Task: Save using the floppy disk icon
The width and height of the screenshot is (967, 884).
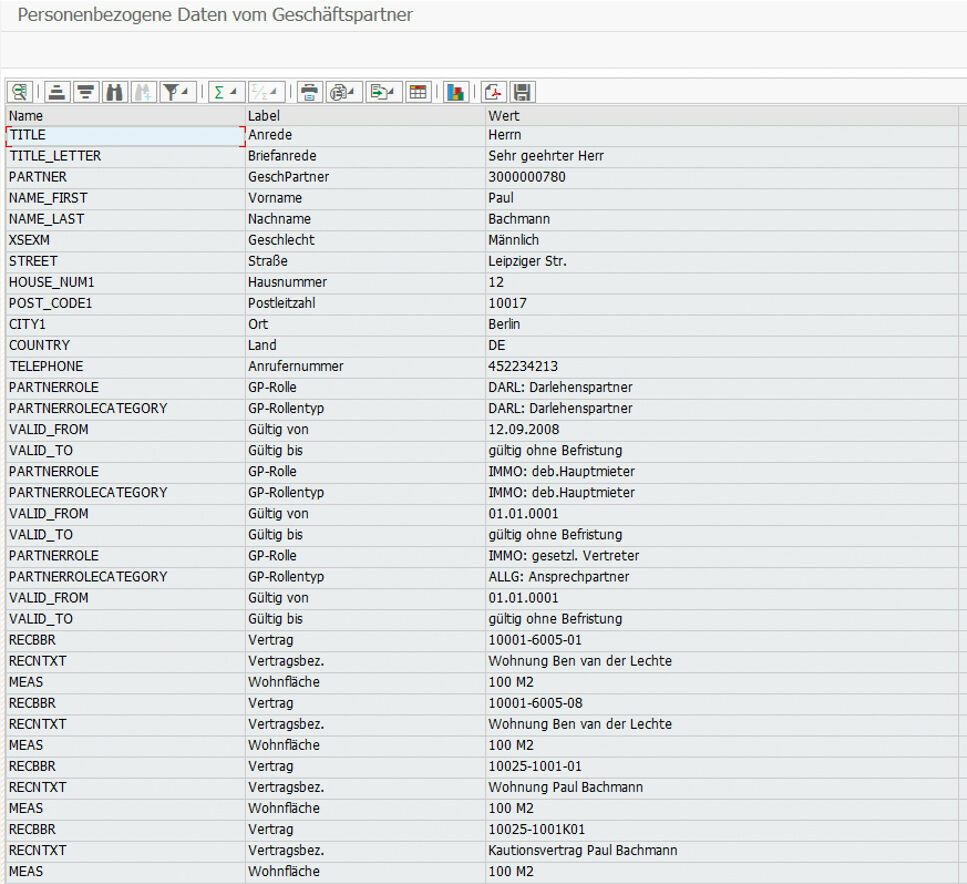Action: coord(521,92)
